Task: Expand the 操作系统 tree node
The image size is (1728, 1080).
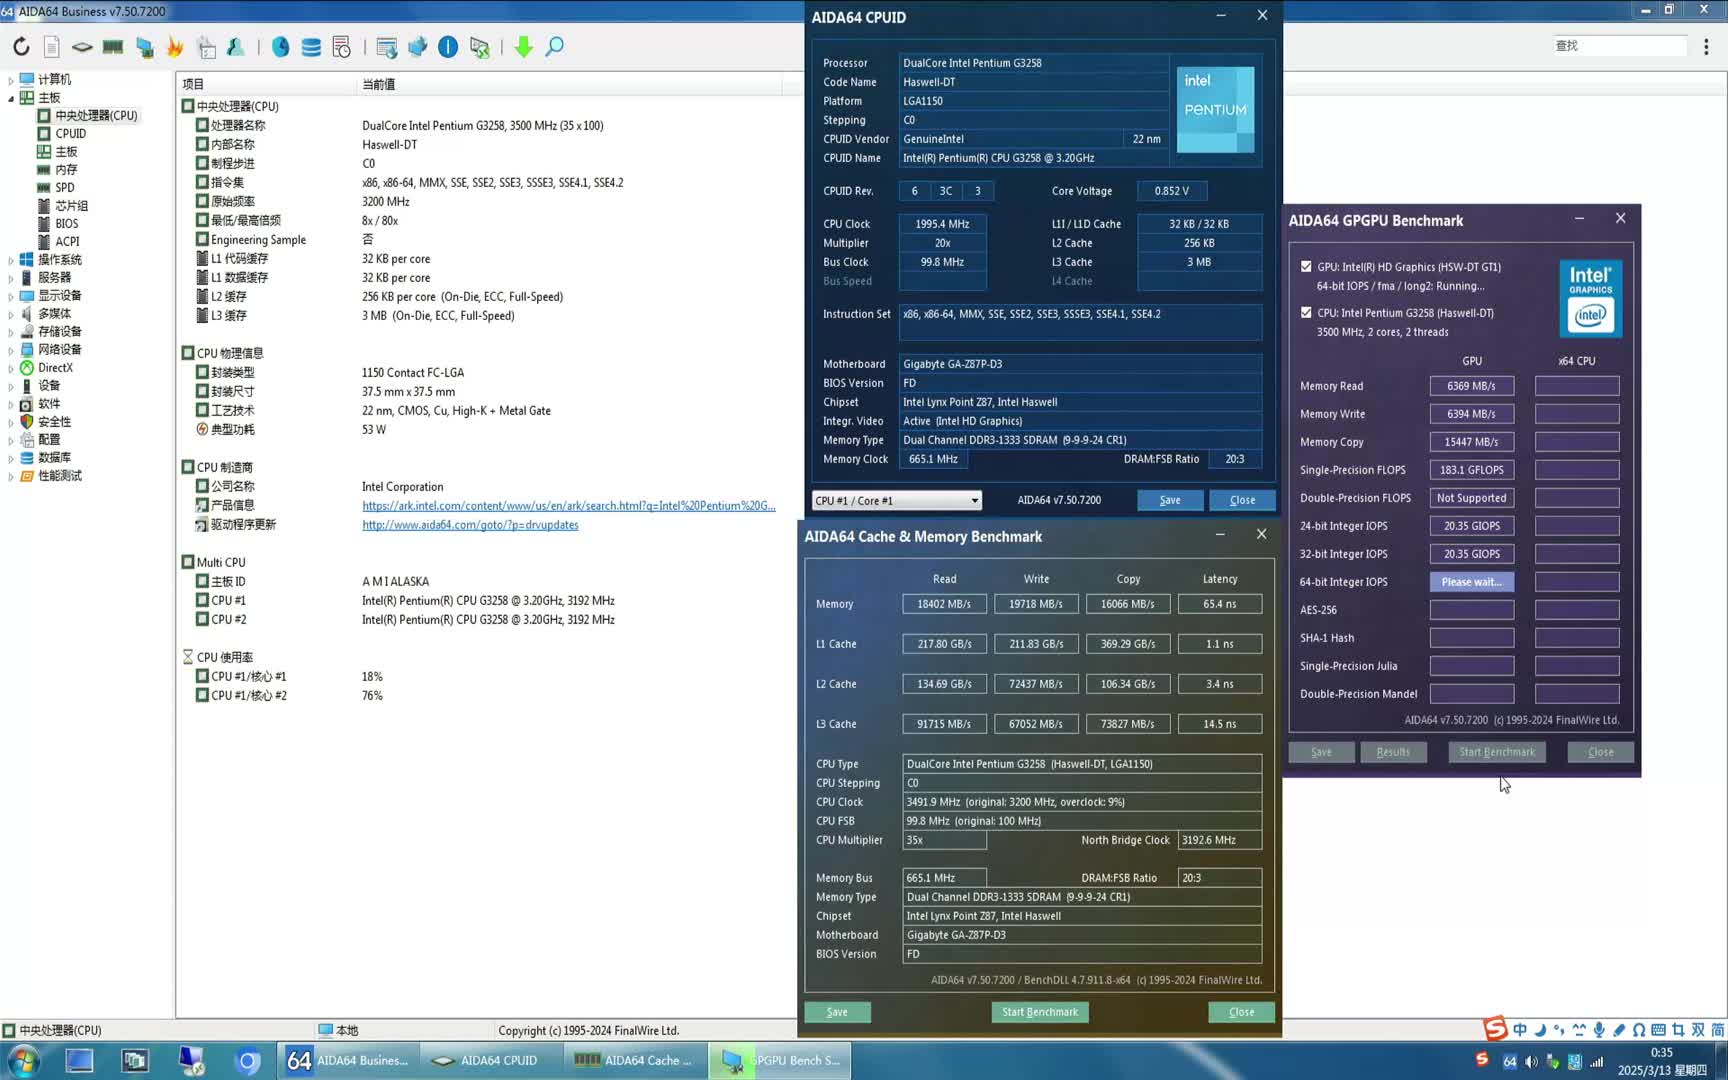Action: tap(12, 259)
